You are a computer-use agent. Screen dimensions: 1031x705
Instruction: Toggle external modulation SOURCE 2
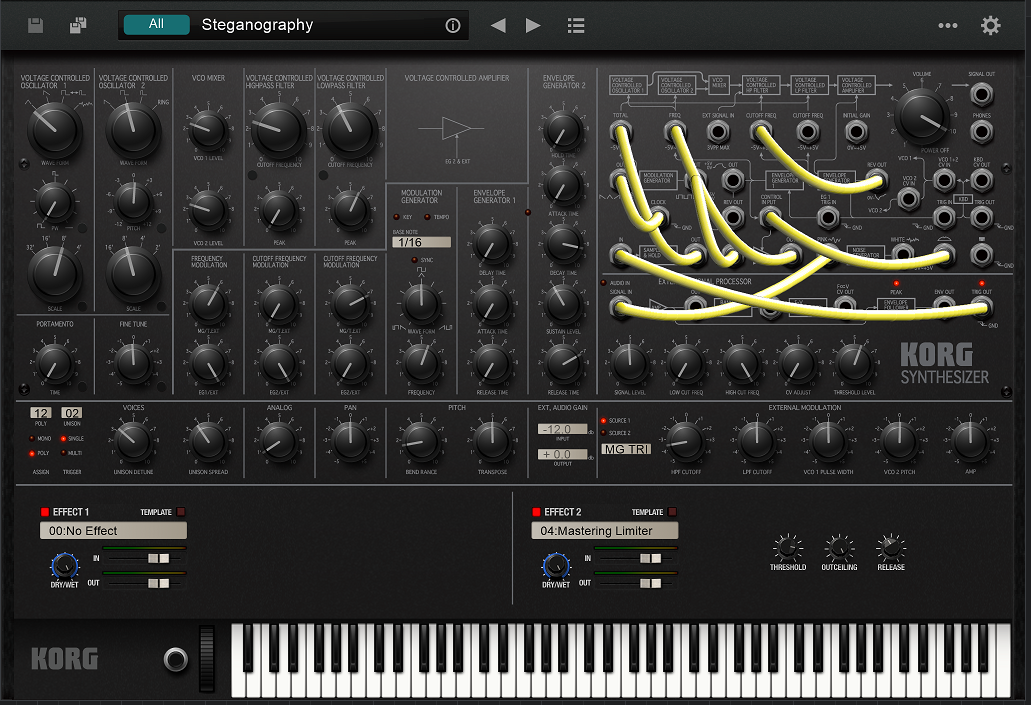[x=604, y=433]
